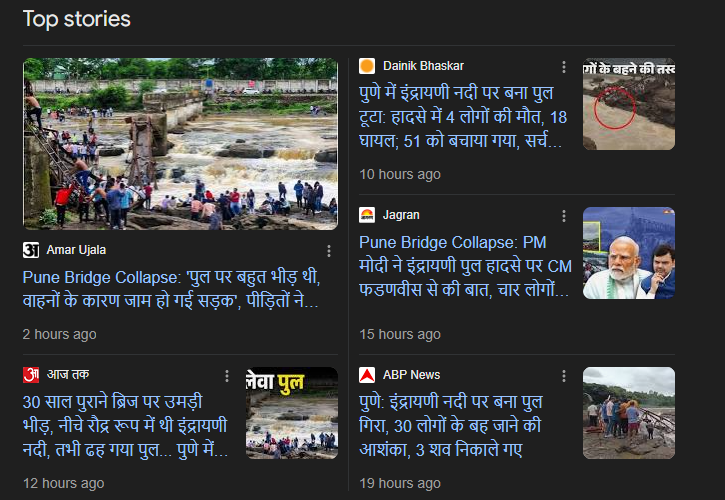Click the ABP News red logo icon
This screenshot has width=725, height=500.
tap(367, 375)
